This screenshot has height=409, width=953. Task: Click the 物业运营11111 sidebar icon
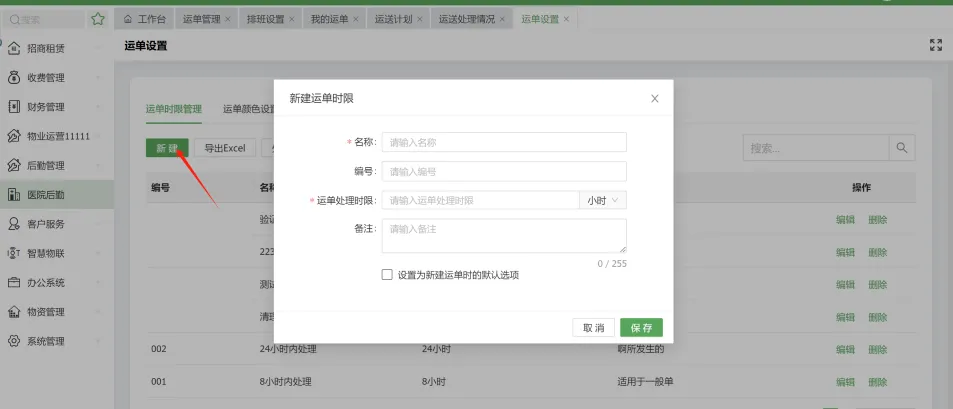coord(14,136)
